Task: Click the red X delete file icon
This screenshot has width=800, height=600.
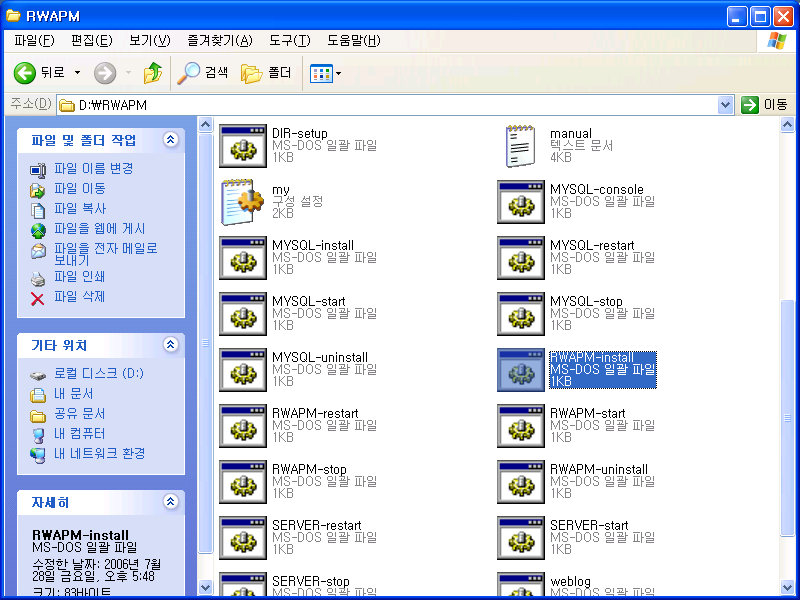Action: tap(37, 298)
